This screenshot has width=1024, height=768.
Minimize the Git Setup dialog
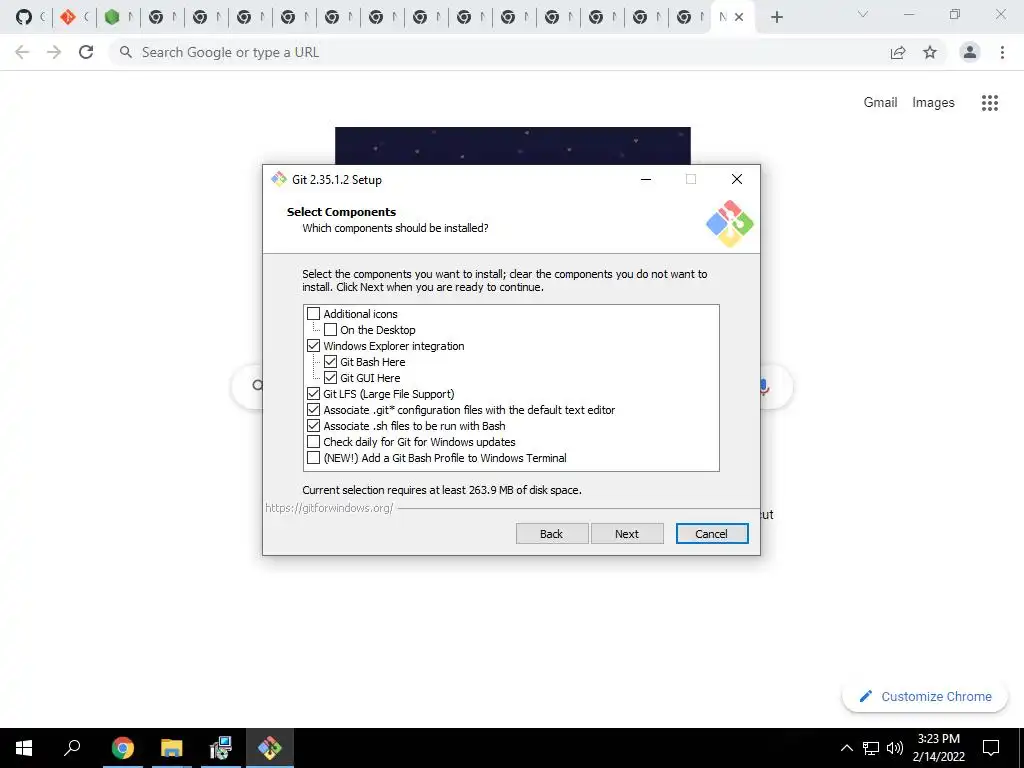coord(646,179)
